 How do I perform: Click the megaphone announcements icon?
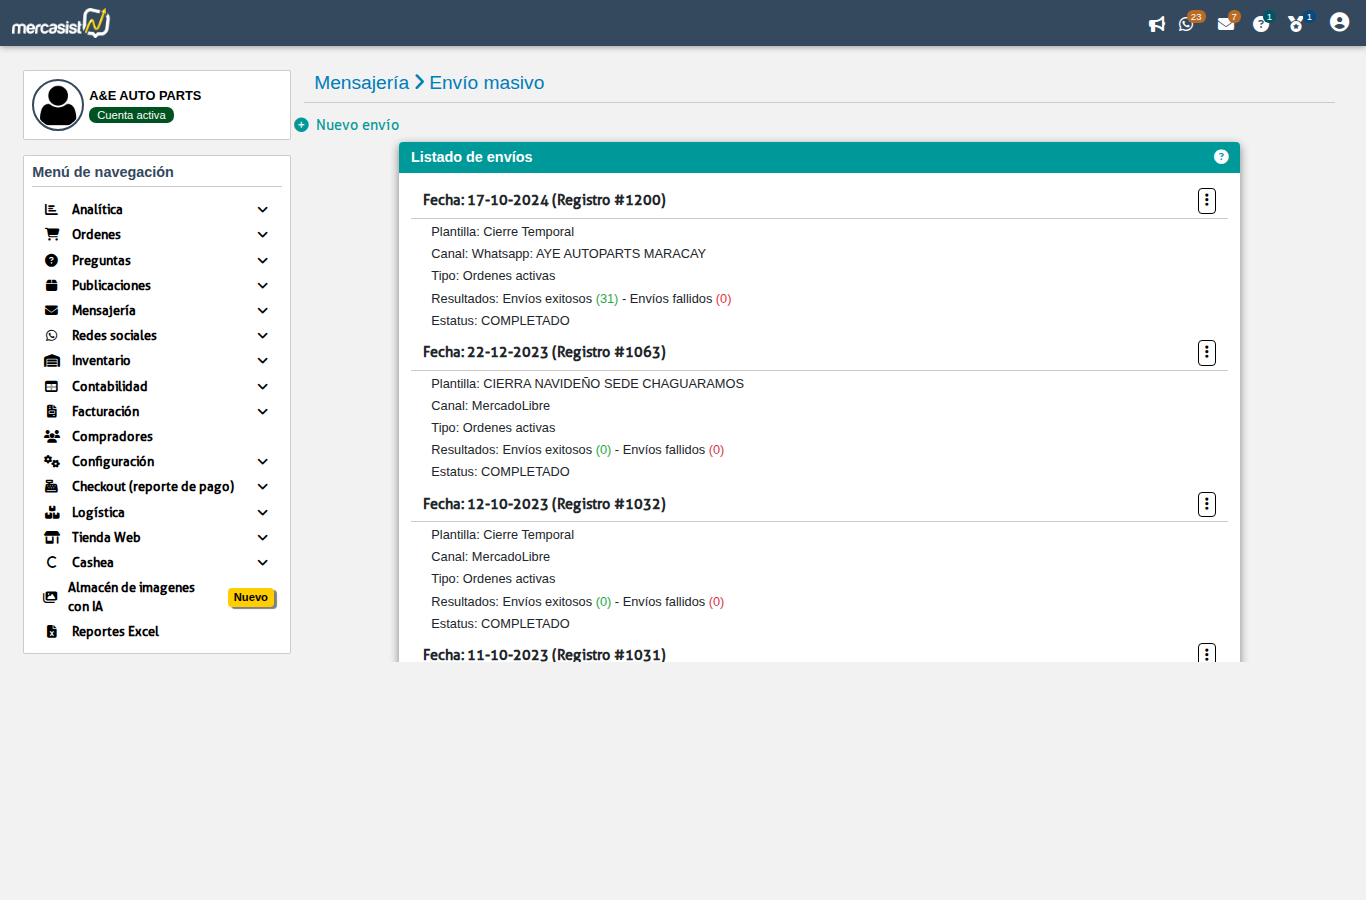click(x=1156, y=24)
